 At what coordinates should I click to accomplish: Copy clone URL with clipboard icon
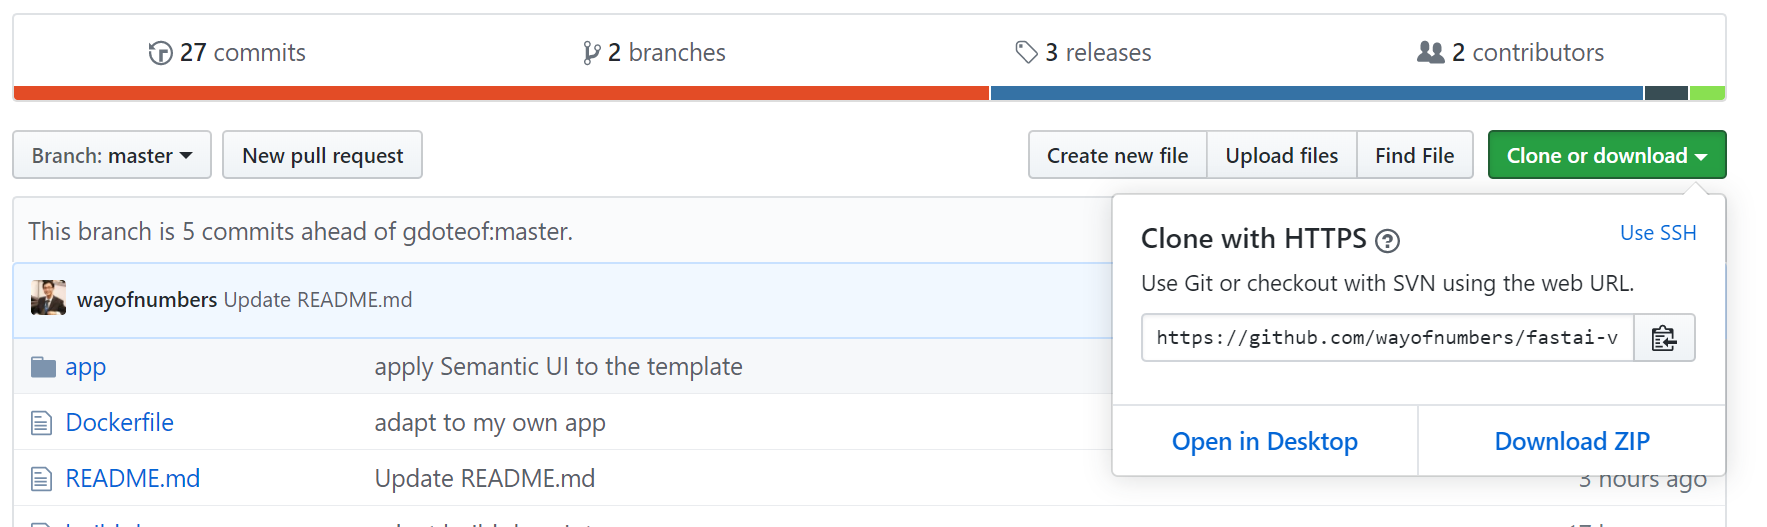[1664, 338]
